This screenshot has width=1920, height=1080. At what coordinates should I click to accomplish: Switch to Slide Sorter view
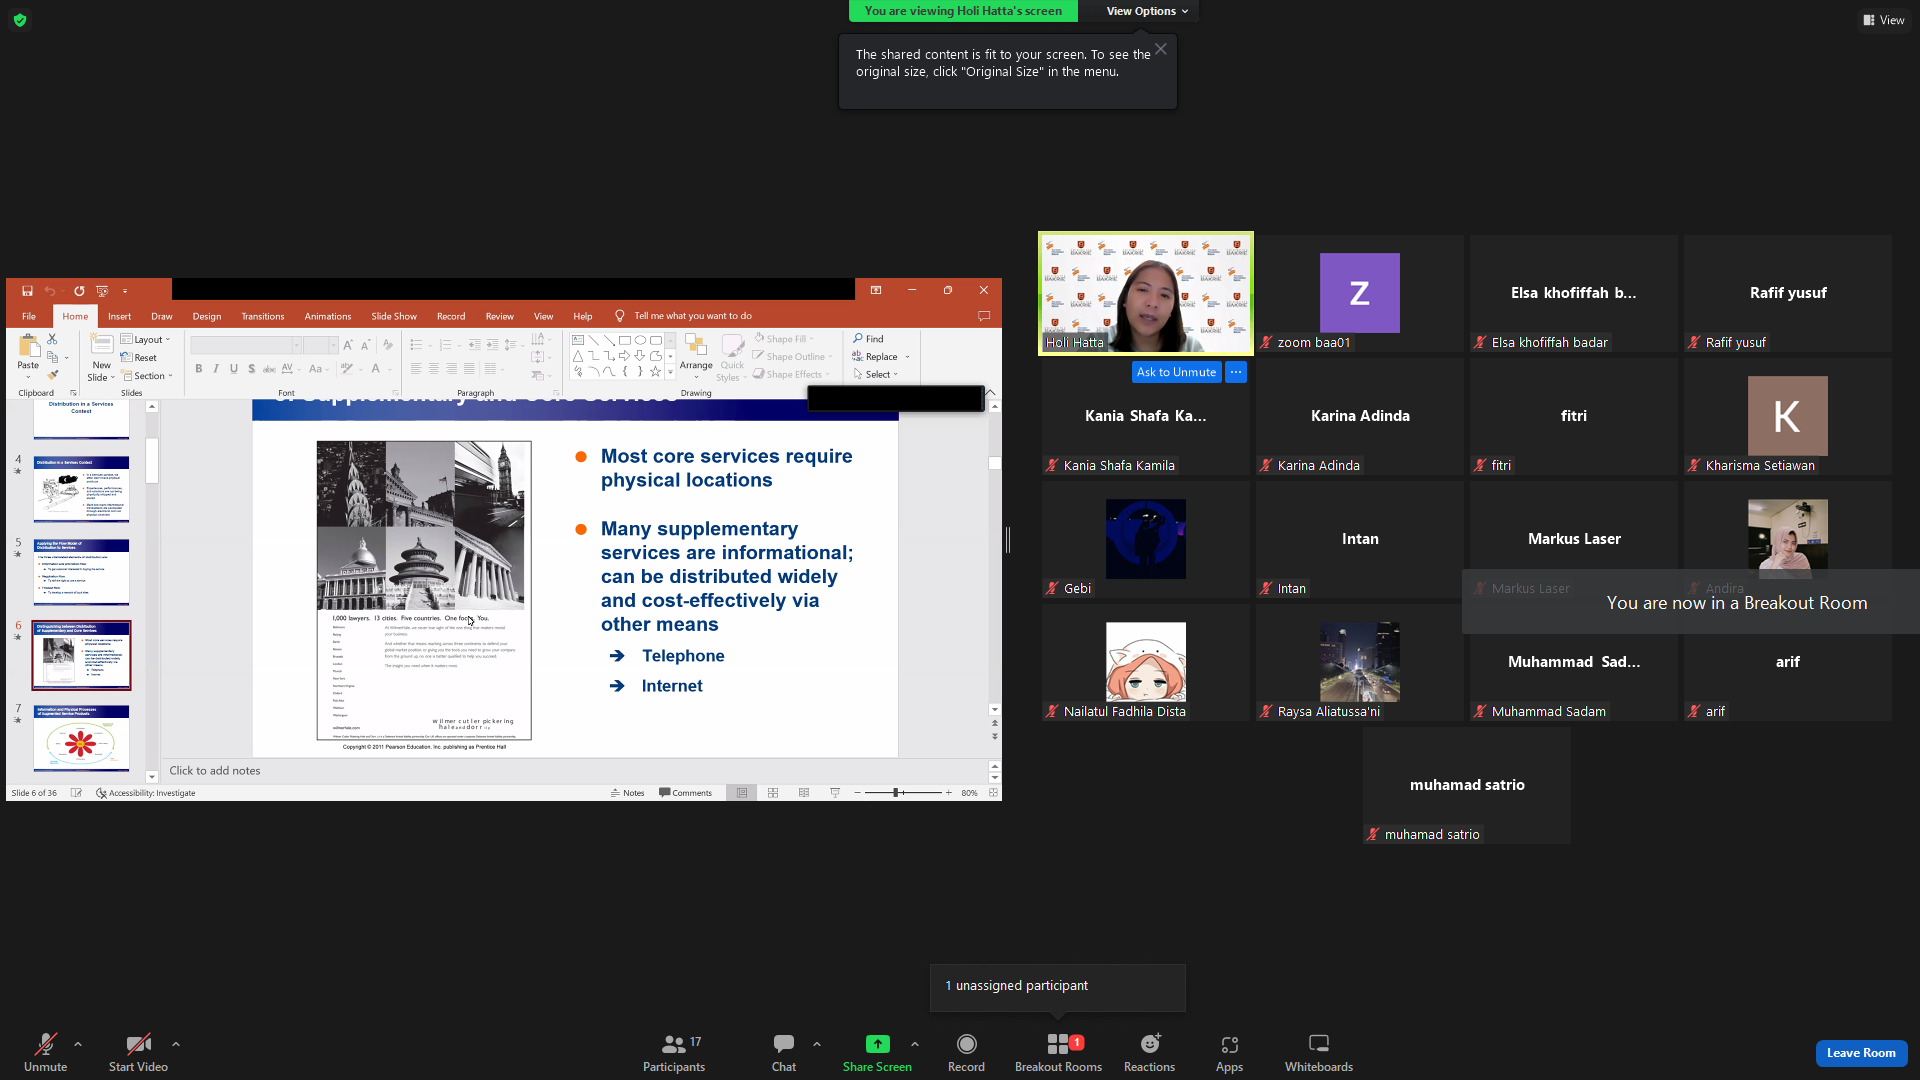coord(773,793)
